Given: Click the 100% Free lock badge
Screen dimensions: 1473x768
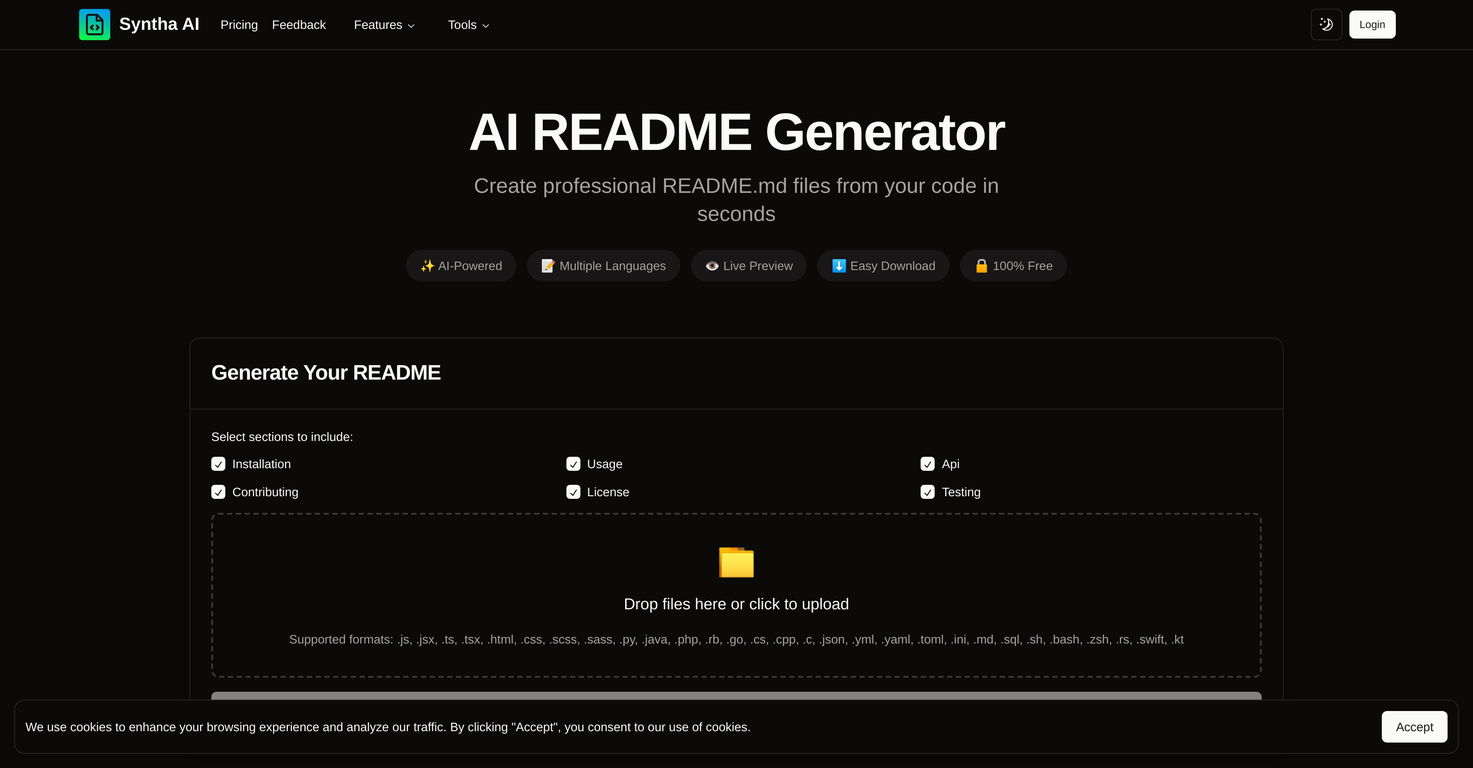Looking at the screenshot, I should [x=982, y=265].
